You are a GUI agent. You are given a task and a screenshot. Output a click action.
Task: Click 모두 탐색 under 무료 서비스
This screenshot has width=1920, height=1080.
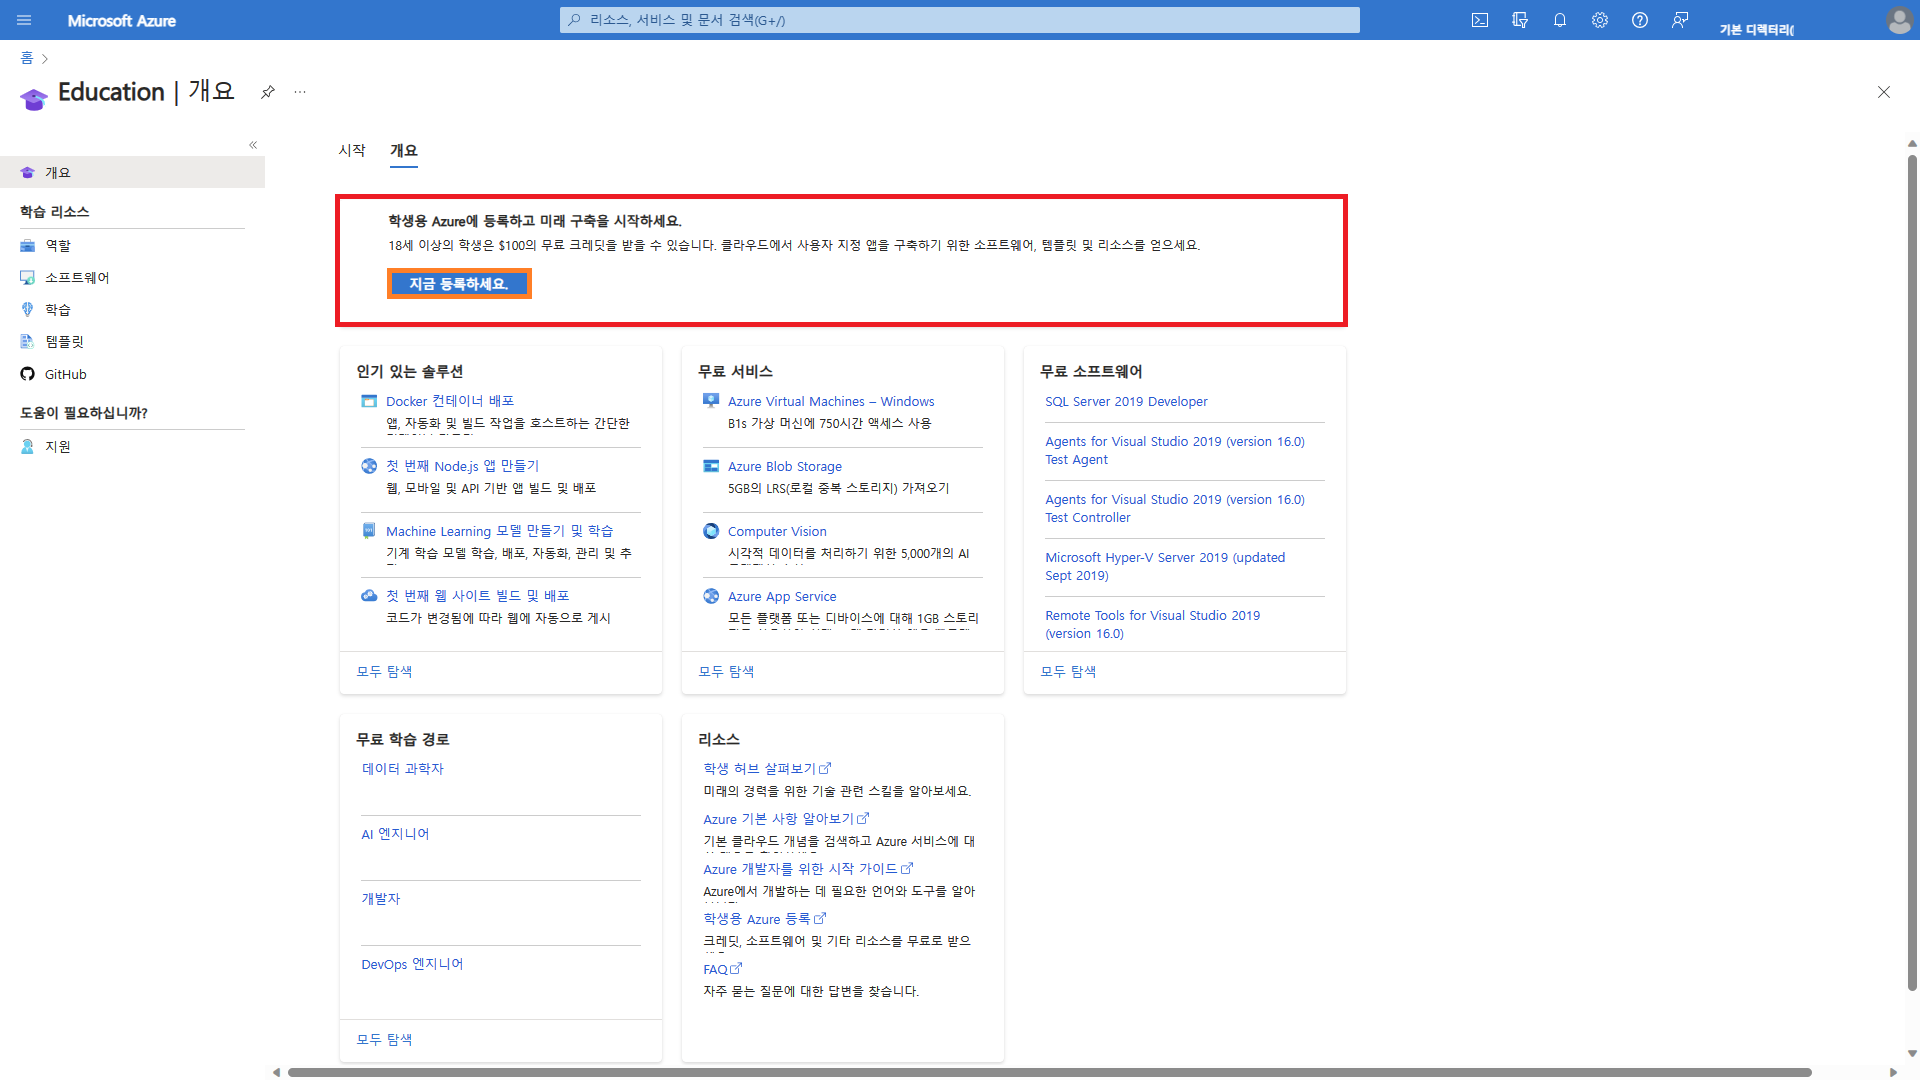coord(726,671)
